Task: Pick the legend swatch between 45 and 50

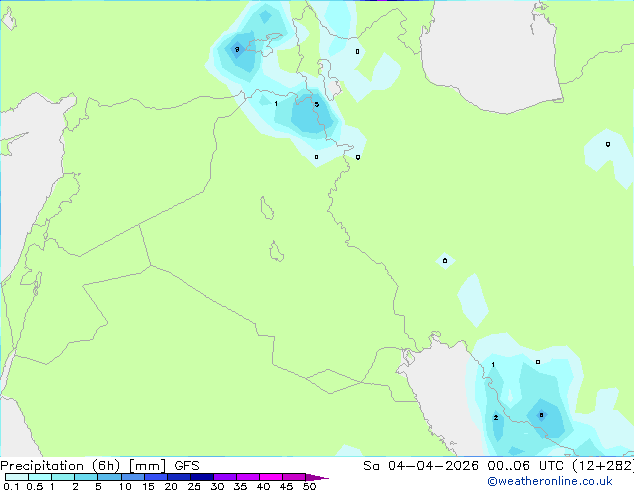Action: 294,477
